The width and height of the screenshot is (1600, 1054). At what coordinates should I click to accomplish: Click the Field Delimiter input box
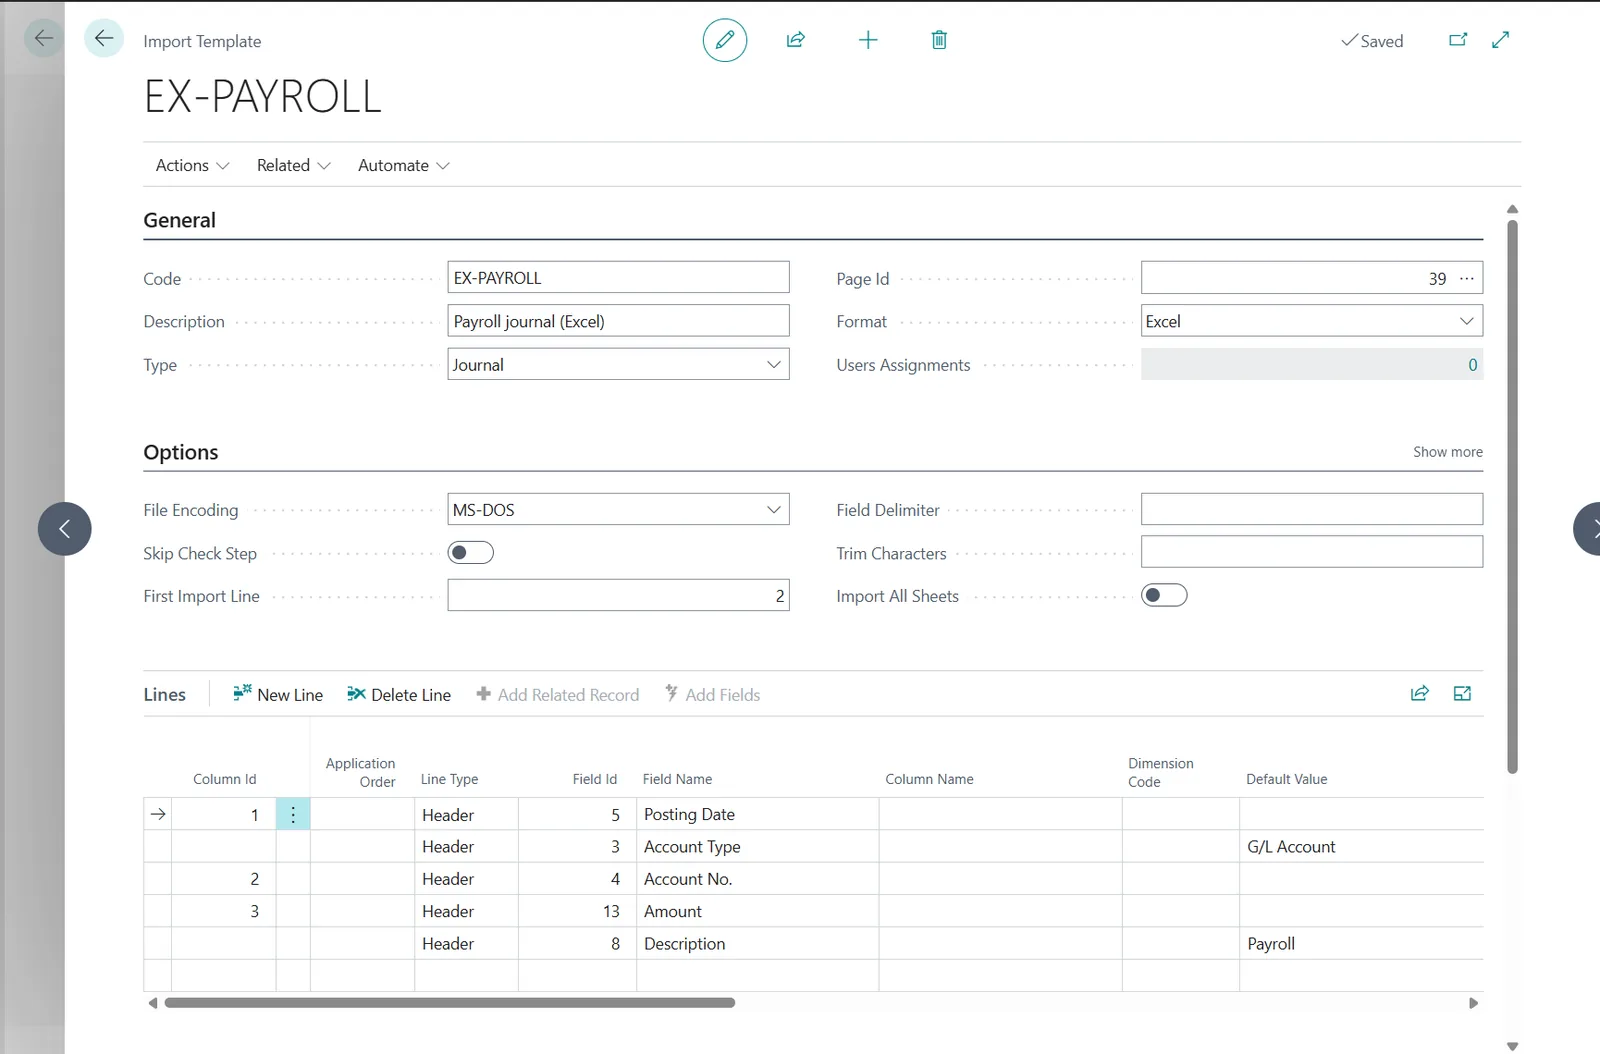pyautogui.click(x=1312, y=510)
